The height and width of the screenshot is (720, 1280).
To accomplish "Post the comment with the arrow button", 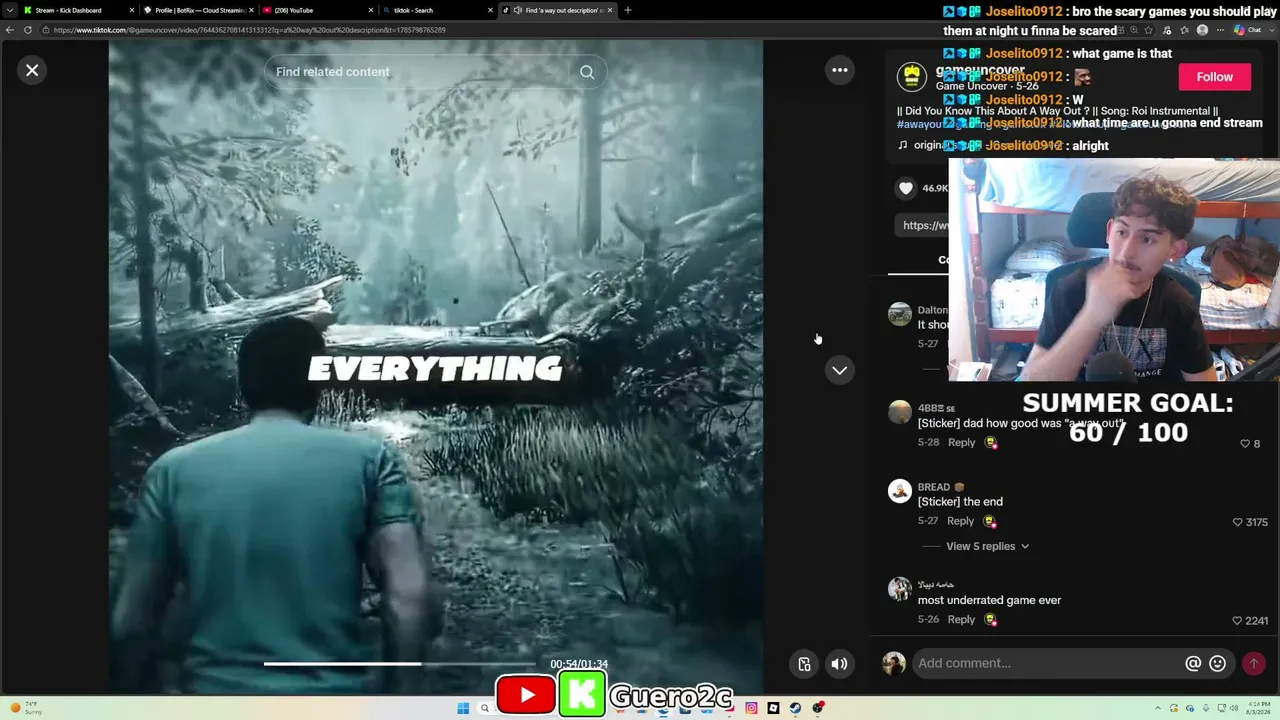I will pos(1253,663).
